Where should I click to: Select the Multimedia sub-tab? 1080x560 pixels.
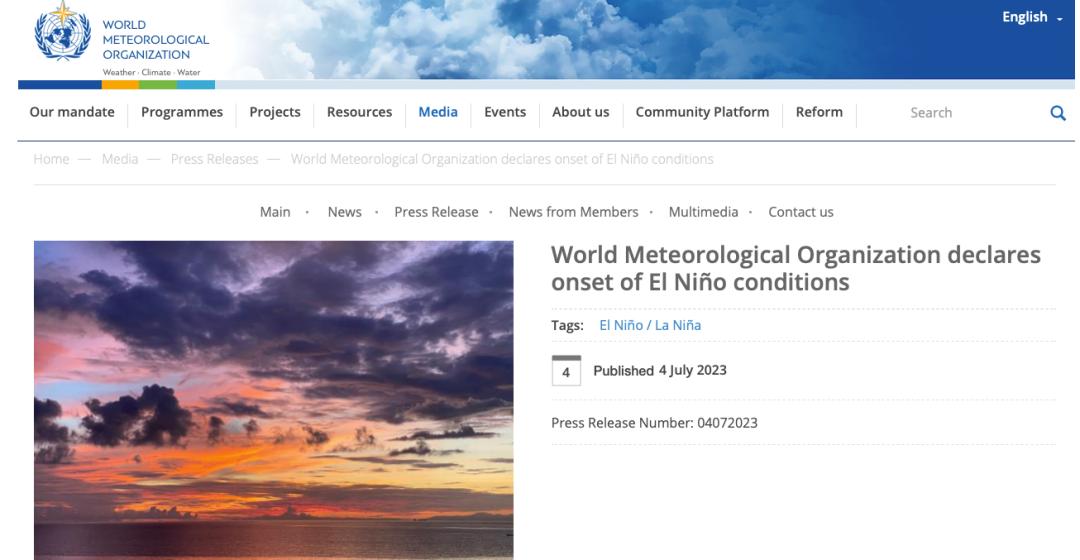pos(703,212)
